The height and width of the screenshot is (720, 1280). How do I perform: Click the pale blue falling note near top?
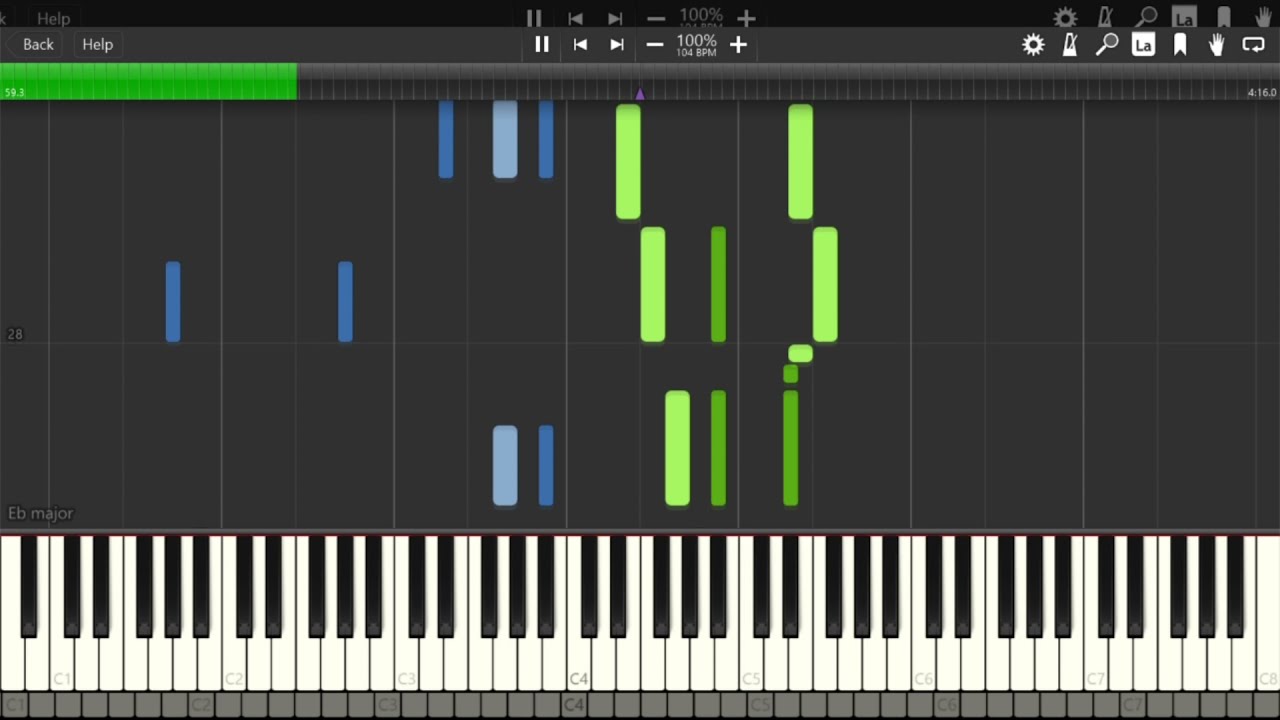505,139
